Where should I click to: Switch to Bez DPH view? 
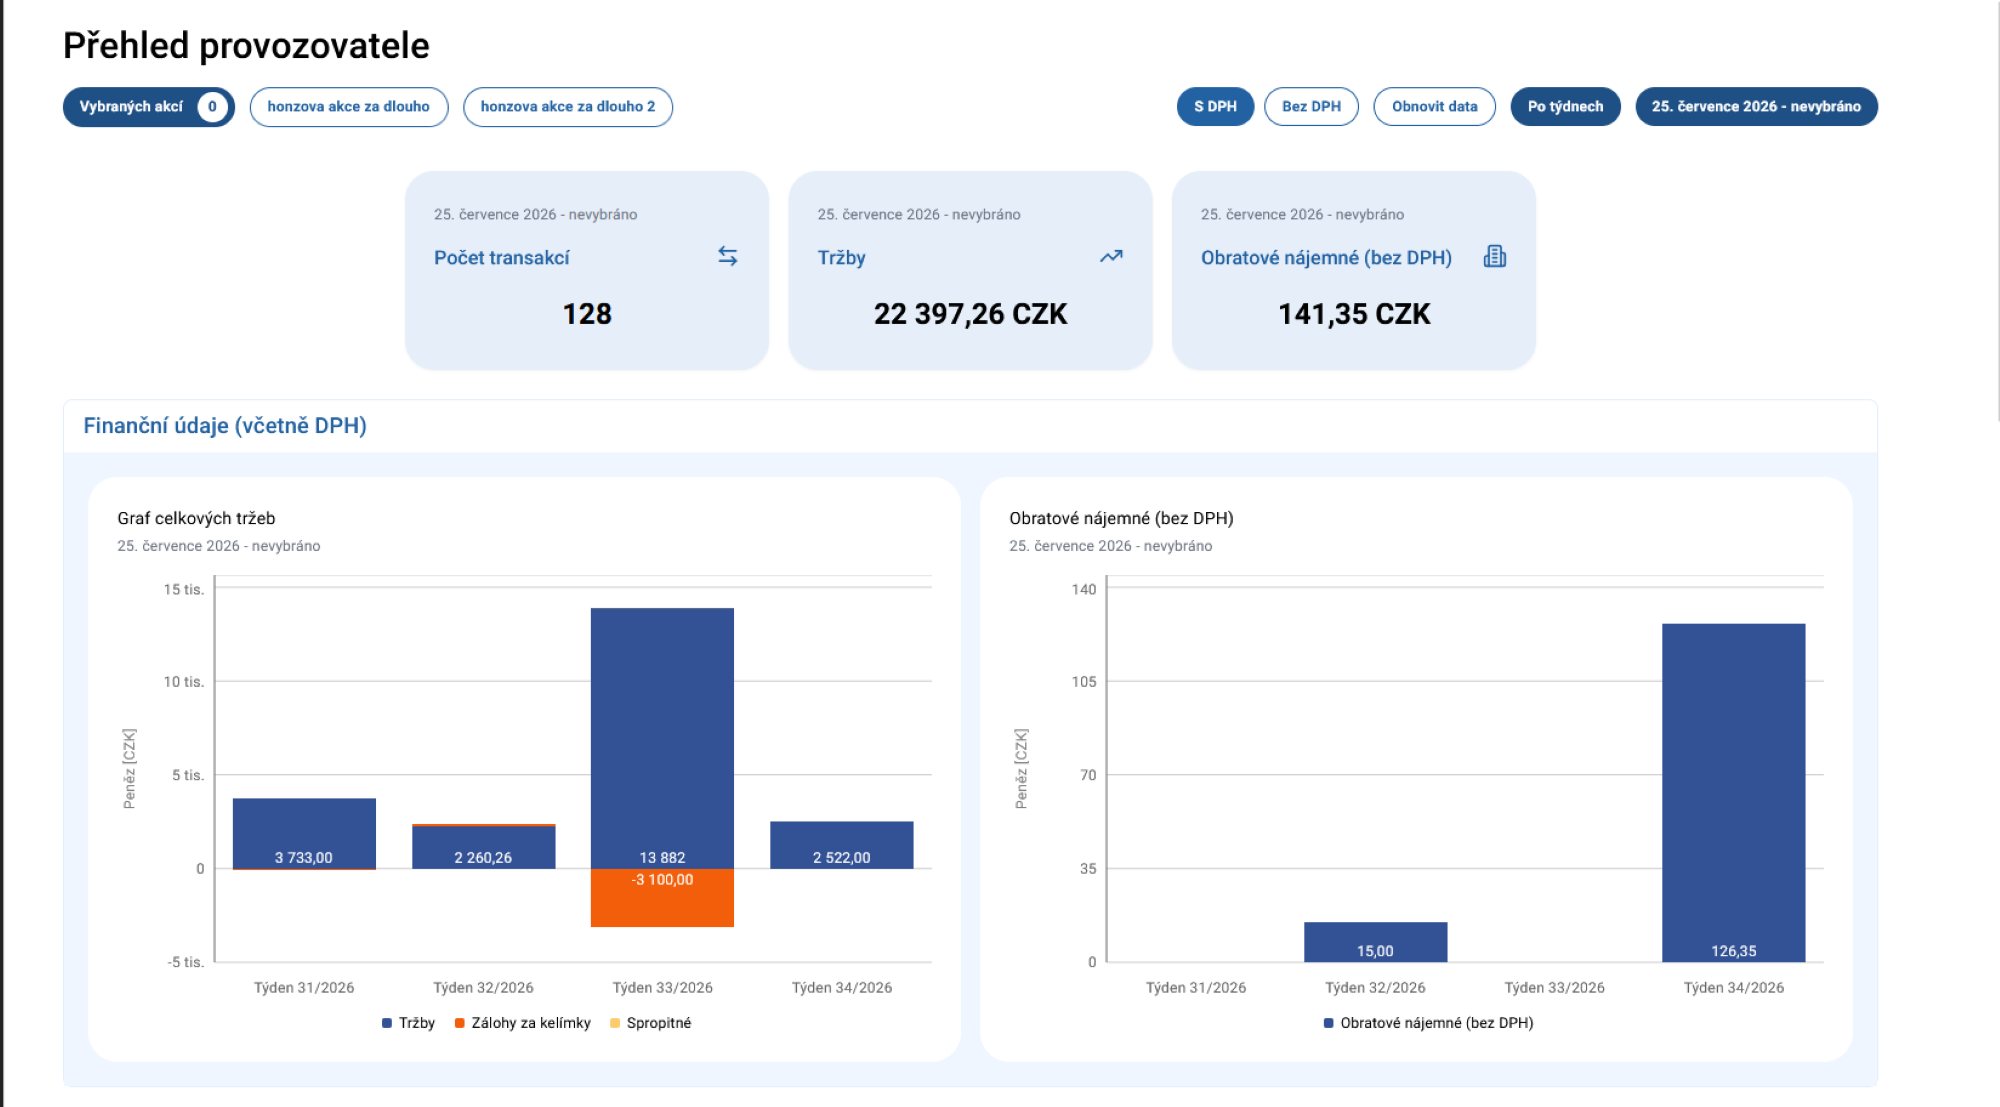pyautogui.click(x=1311, y=107)
